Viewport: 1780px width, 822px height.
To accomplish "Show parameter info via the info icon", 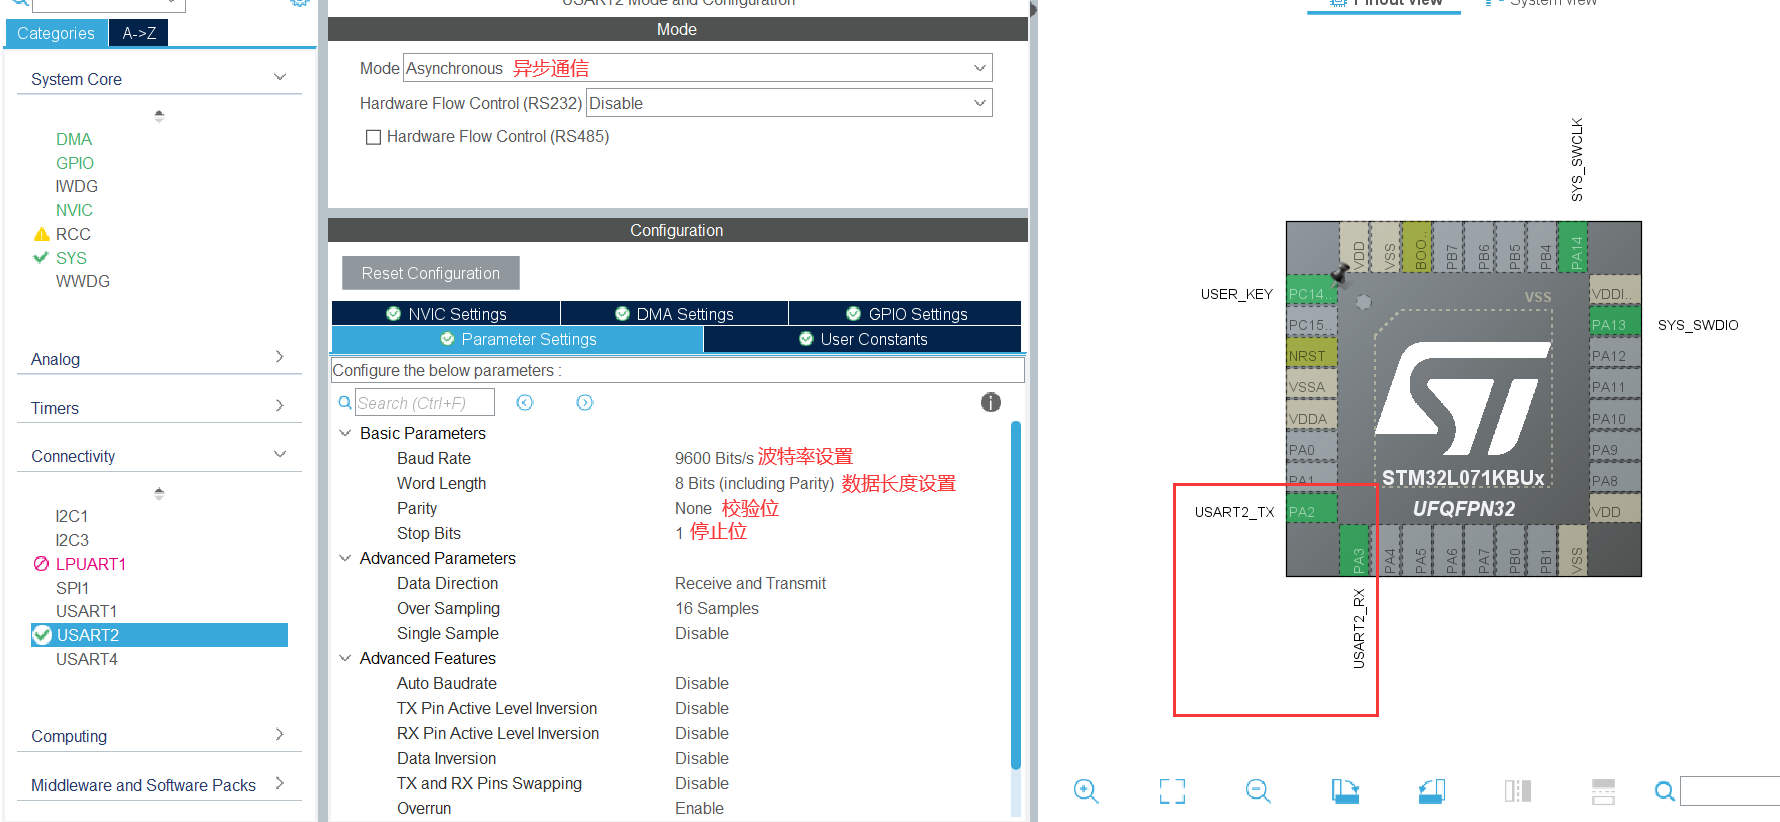I will 991,402.
